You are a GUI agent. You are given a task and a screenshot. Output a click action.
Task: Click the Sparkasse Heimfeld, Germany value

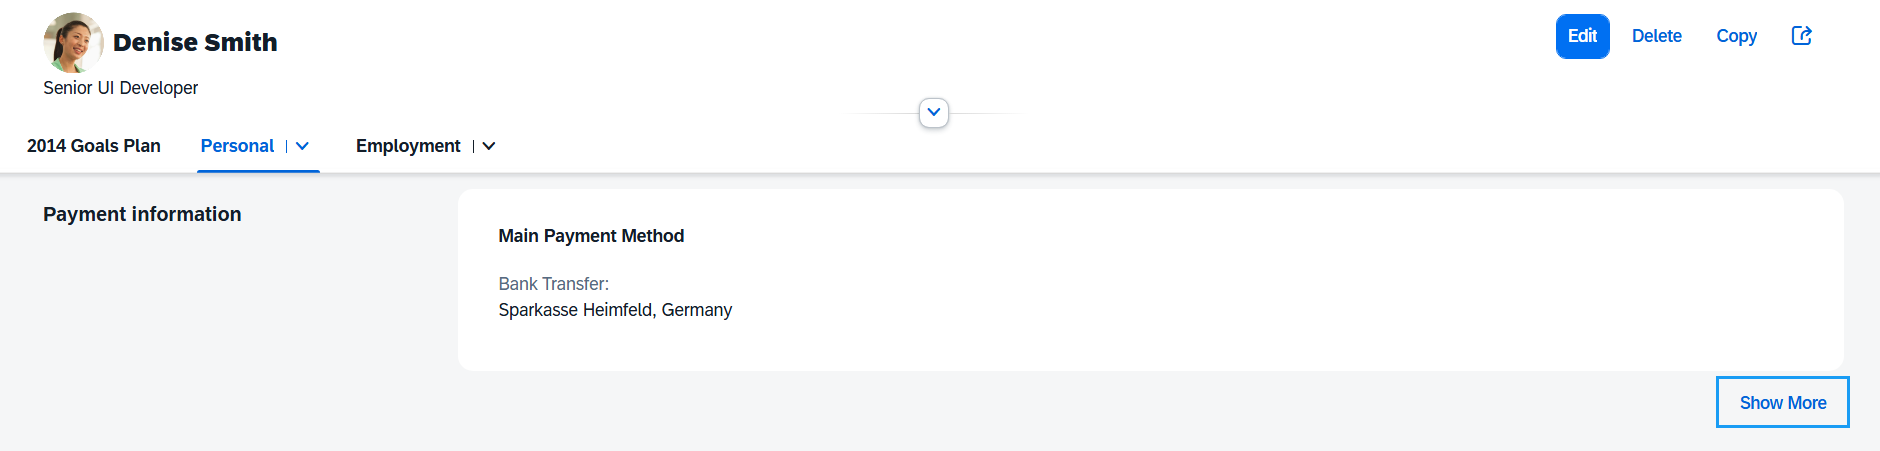[x=615, y=310]
